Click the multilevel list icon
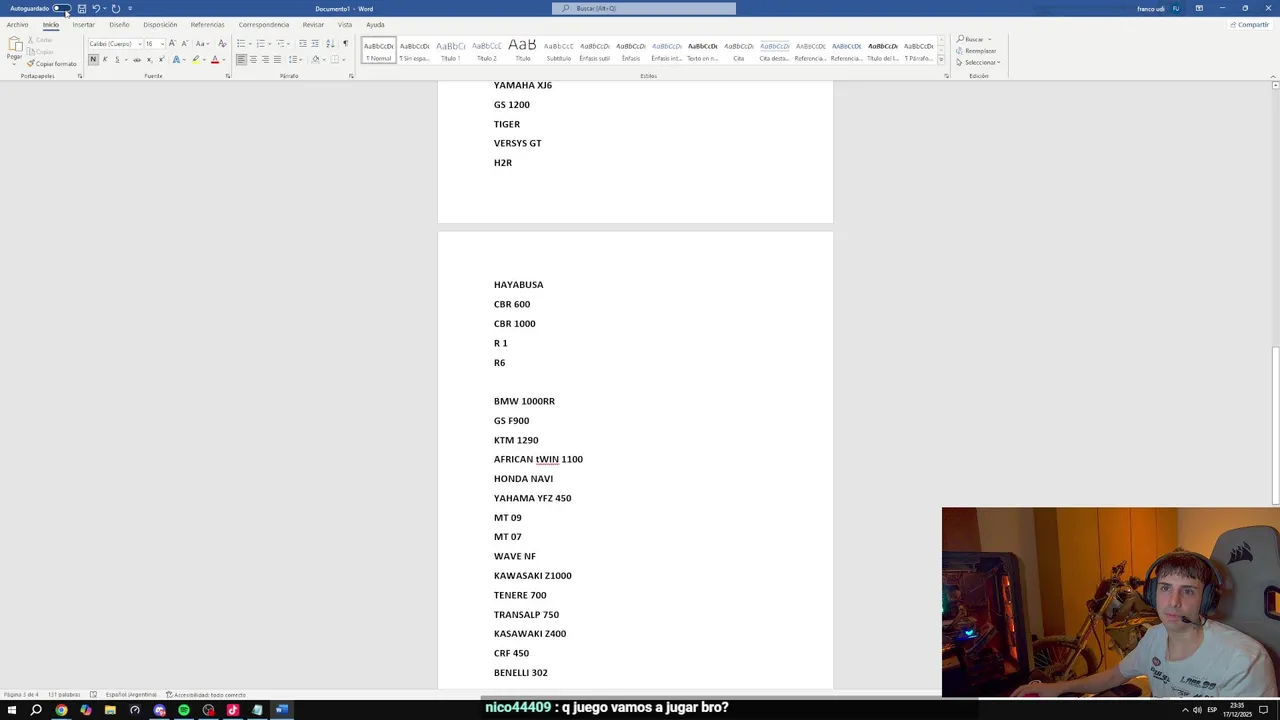 tap(280, 44)
